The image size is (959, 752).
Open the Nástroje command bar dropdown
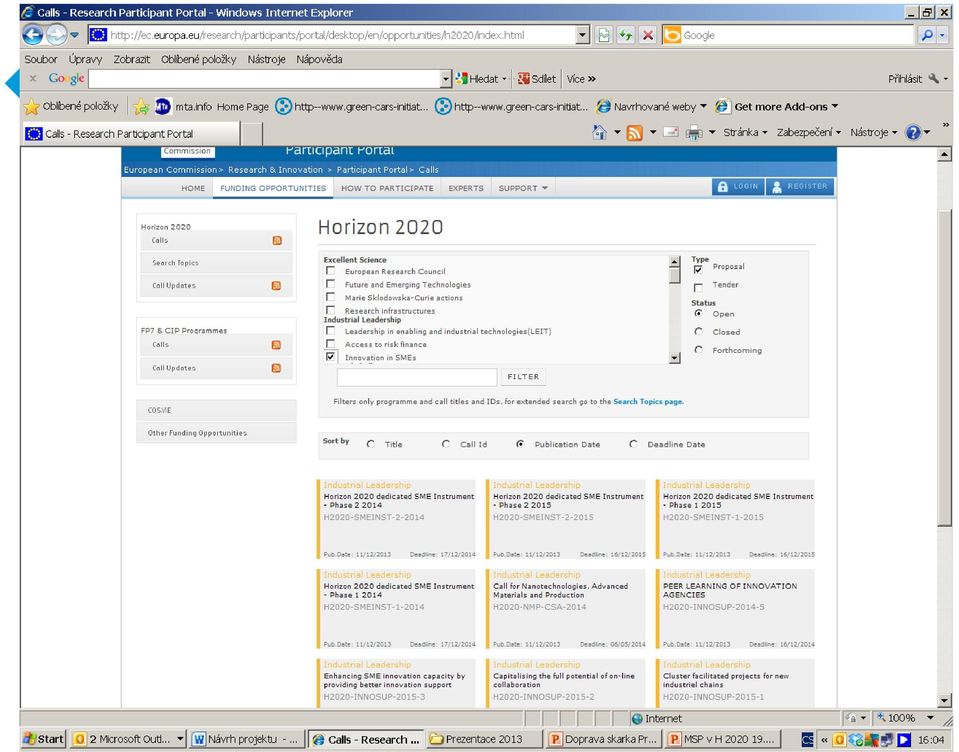tap(873, 132)
